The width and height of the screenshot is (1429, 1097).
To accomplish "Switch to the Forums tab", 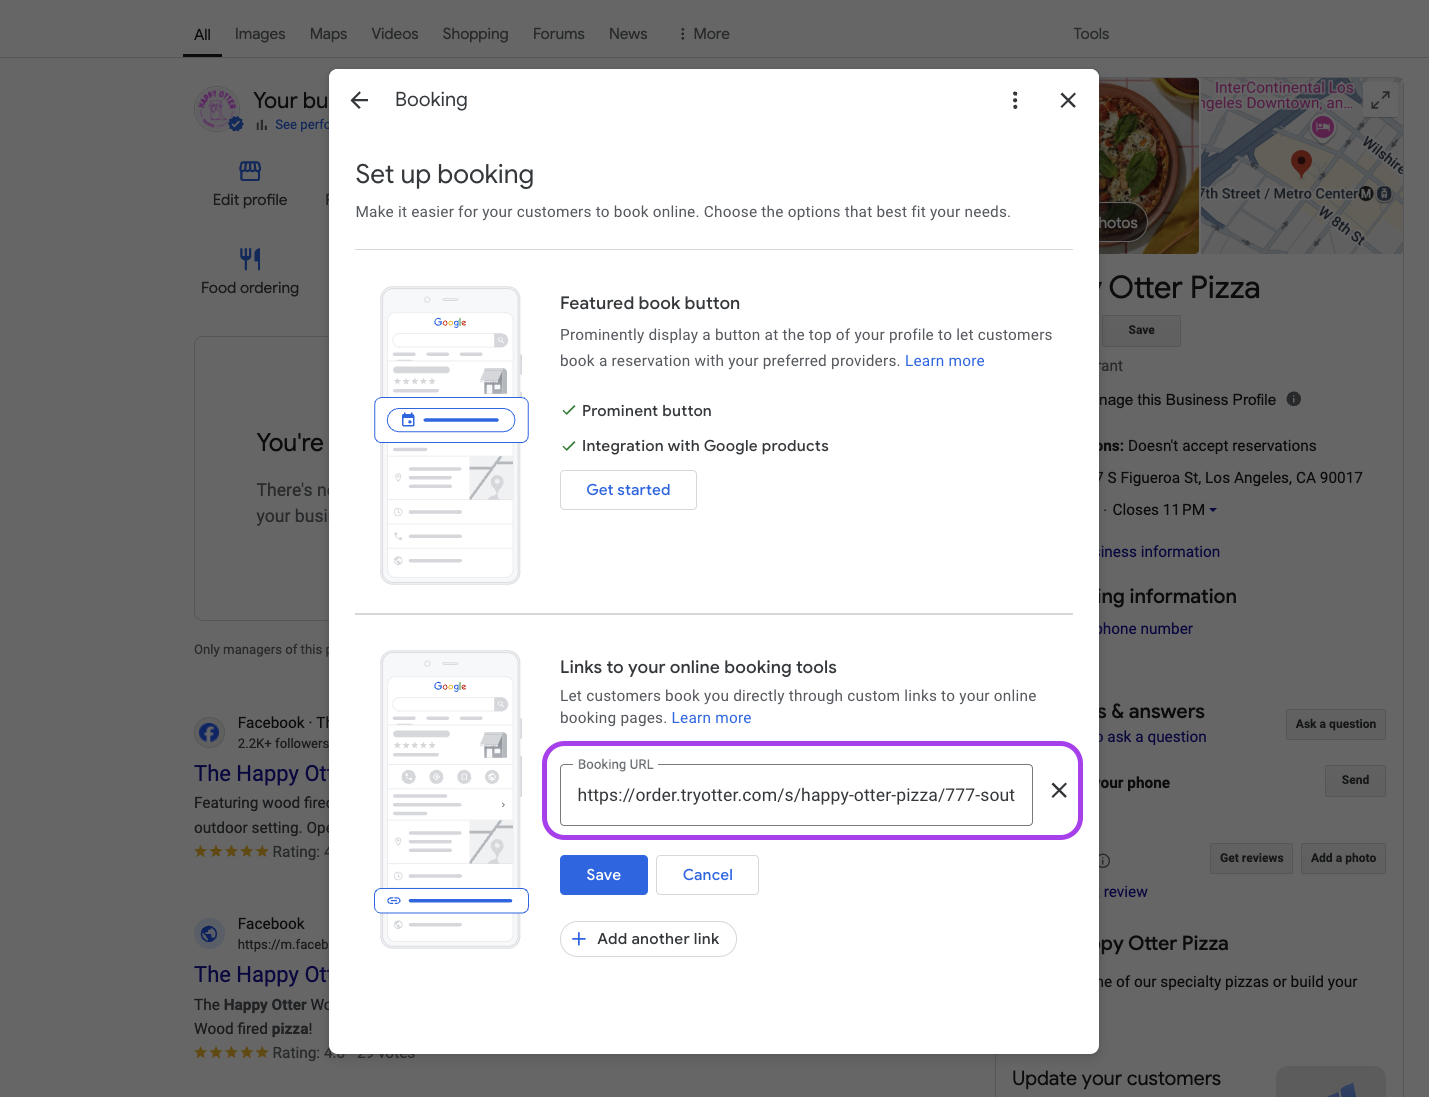I will (558, 34).
